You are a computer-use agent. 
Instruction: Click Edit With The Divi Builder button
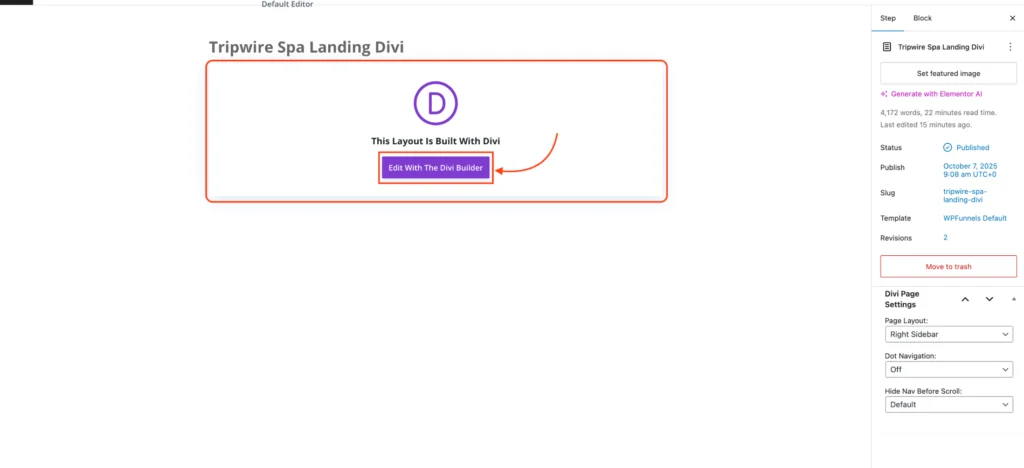pyautogui.click(x=436, y=168)
